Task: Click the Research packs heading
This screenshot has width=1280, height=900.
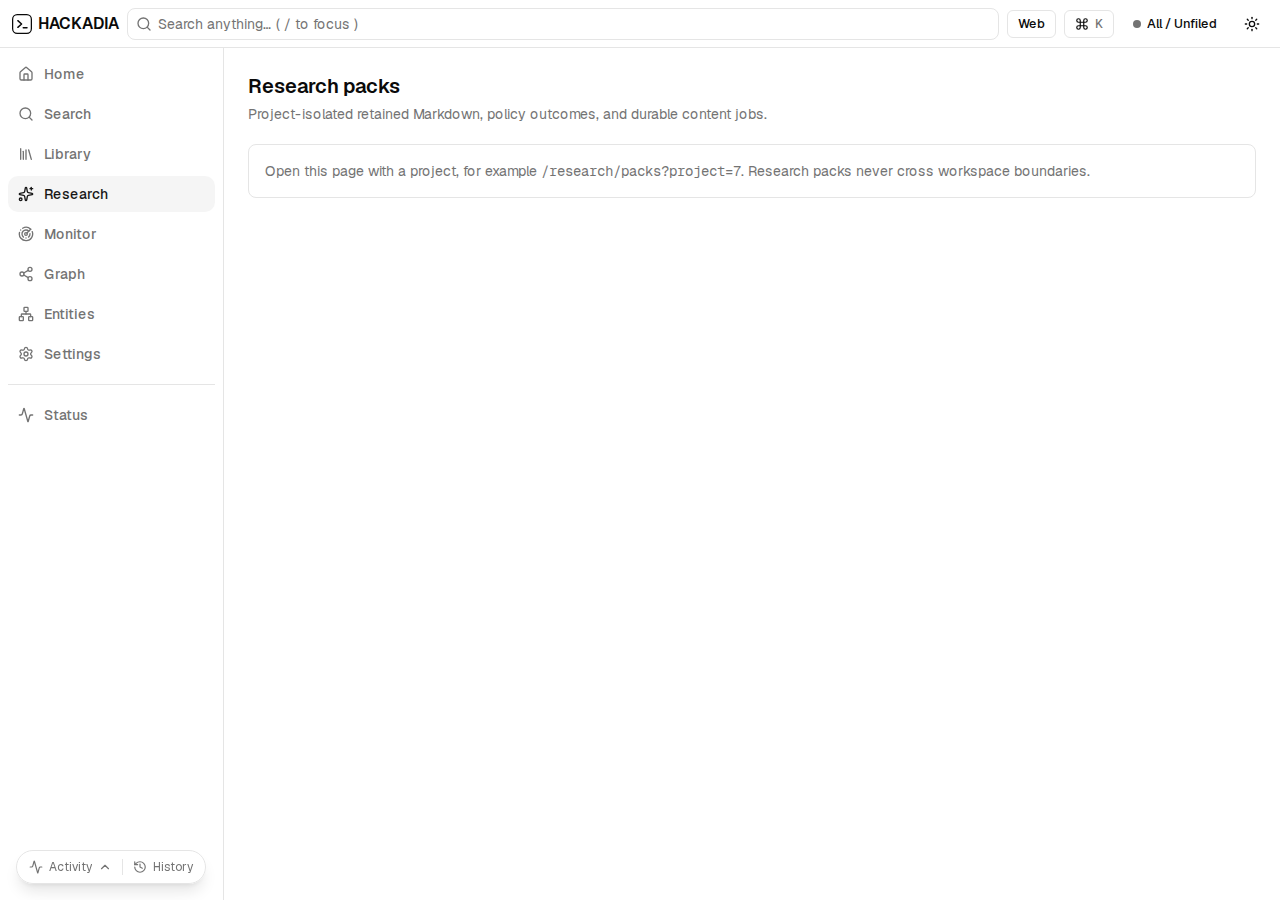Action: click(324, 86)
